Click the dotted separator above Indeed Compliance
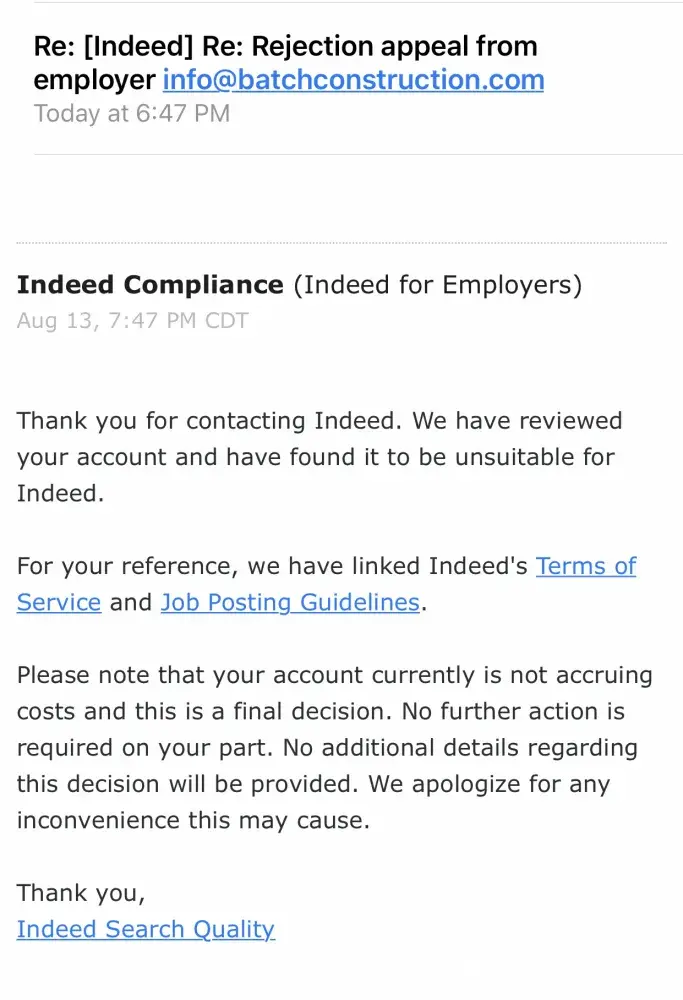This screenshot has width=683, height=1000. (x=341, y=243)
